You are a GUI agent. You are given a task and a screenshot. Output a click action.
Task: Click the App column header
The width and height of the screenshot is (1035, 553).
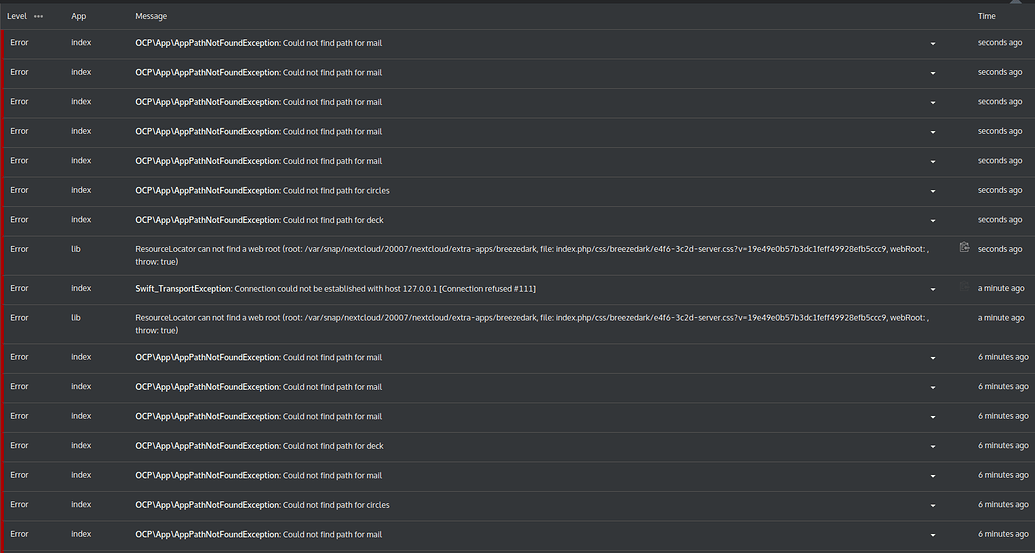click(79, 17)
